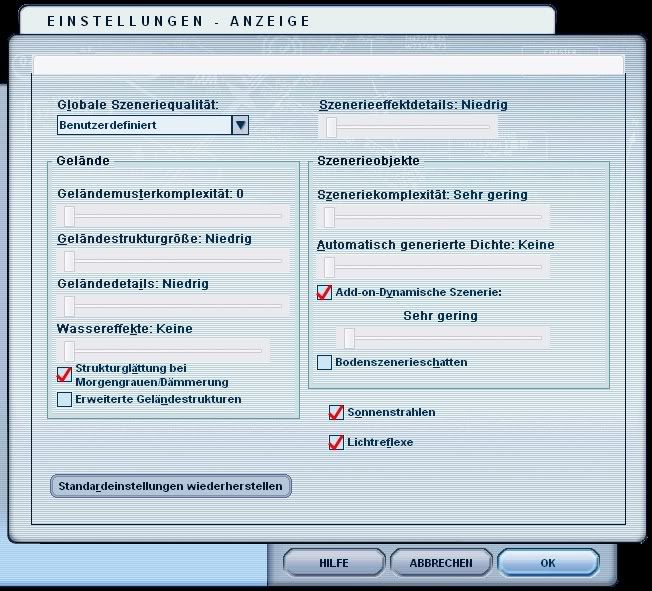The image size is (652, 591).
Task: Click the Benutzerdefiniert combo box field
Action: [144, 125]
